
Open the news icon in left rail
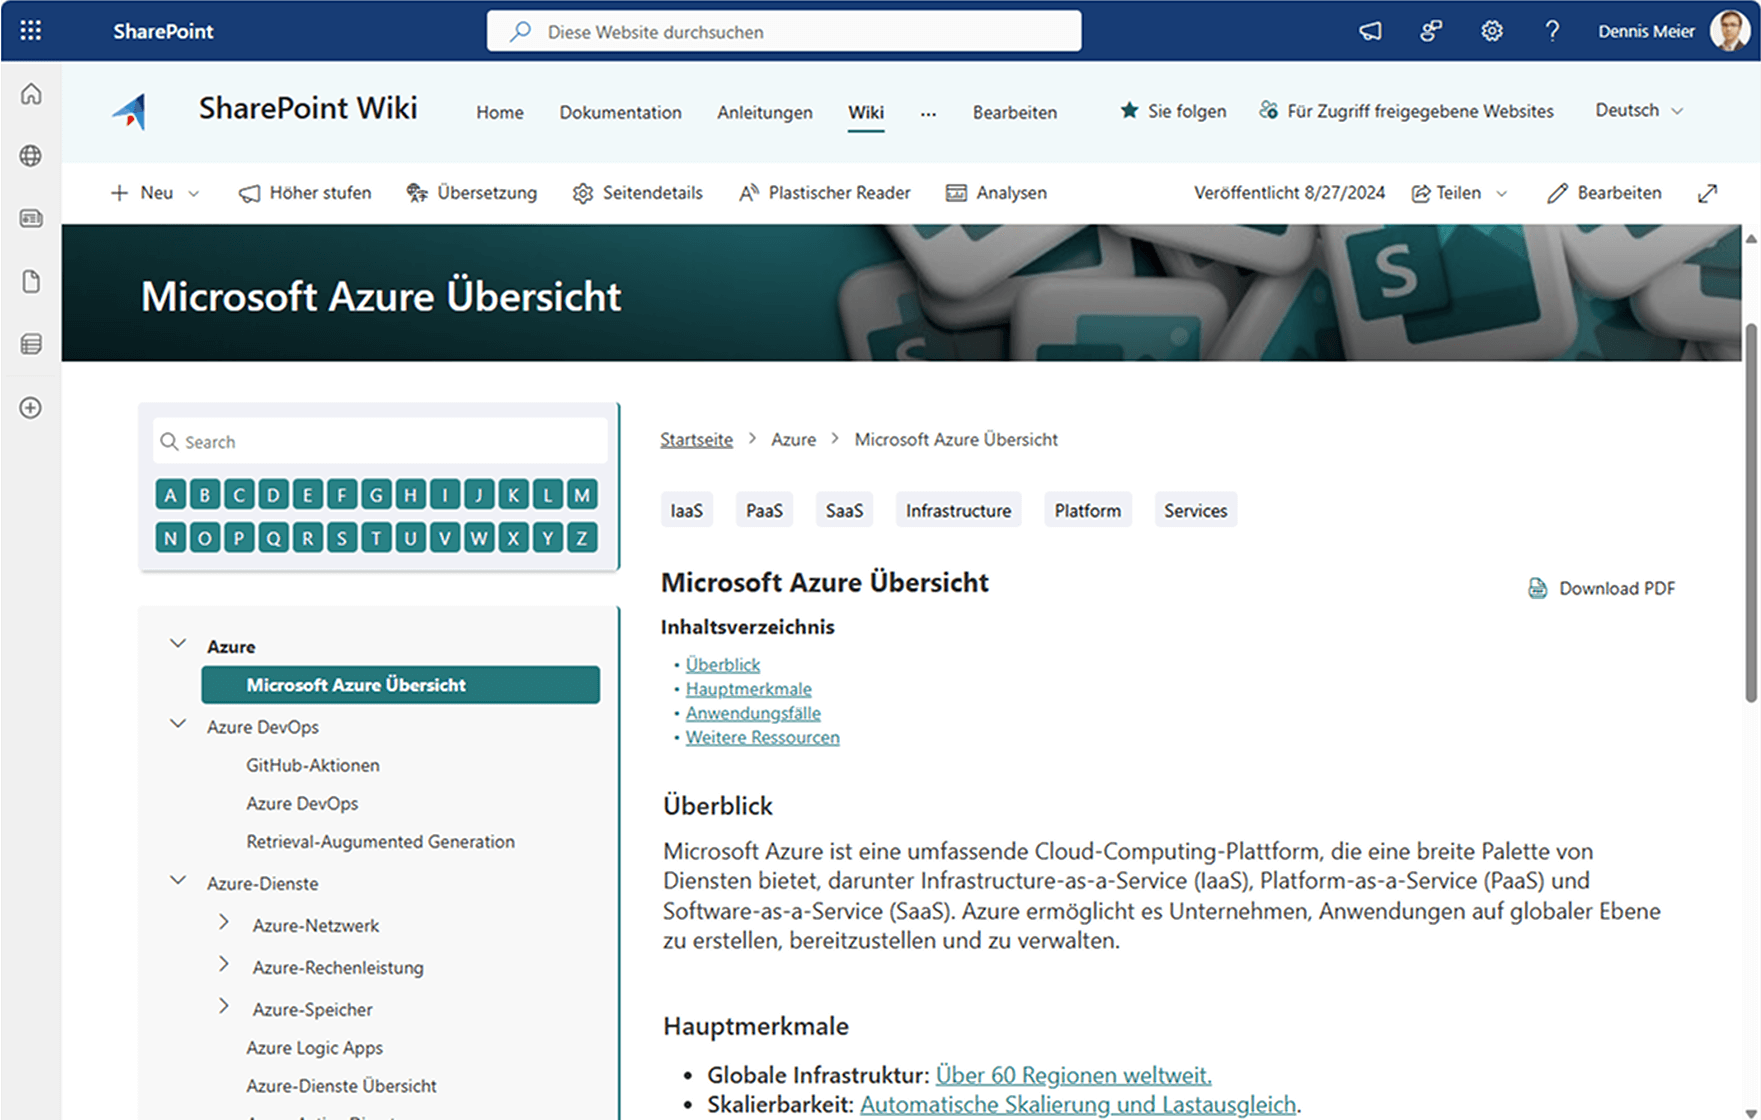pyautogui.click(x=31, y=218)
